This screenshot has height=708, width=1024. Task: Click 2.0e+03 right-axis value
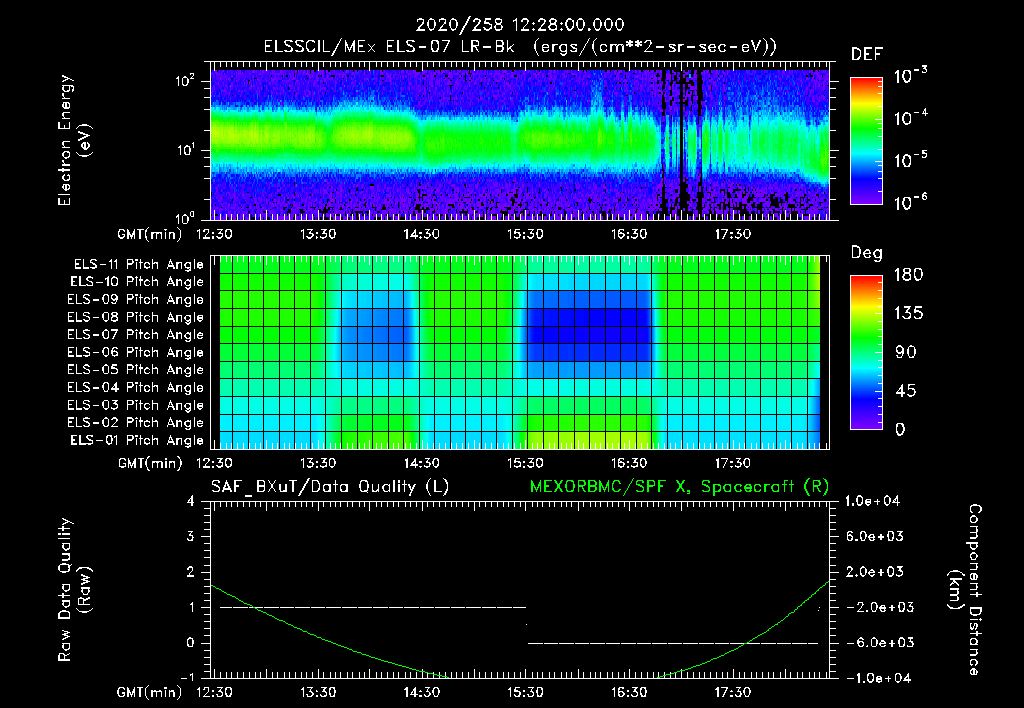click(875, 572)
